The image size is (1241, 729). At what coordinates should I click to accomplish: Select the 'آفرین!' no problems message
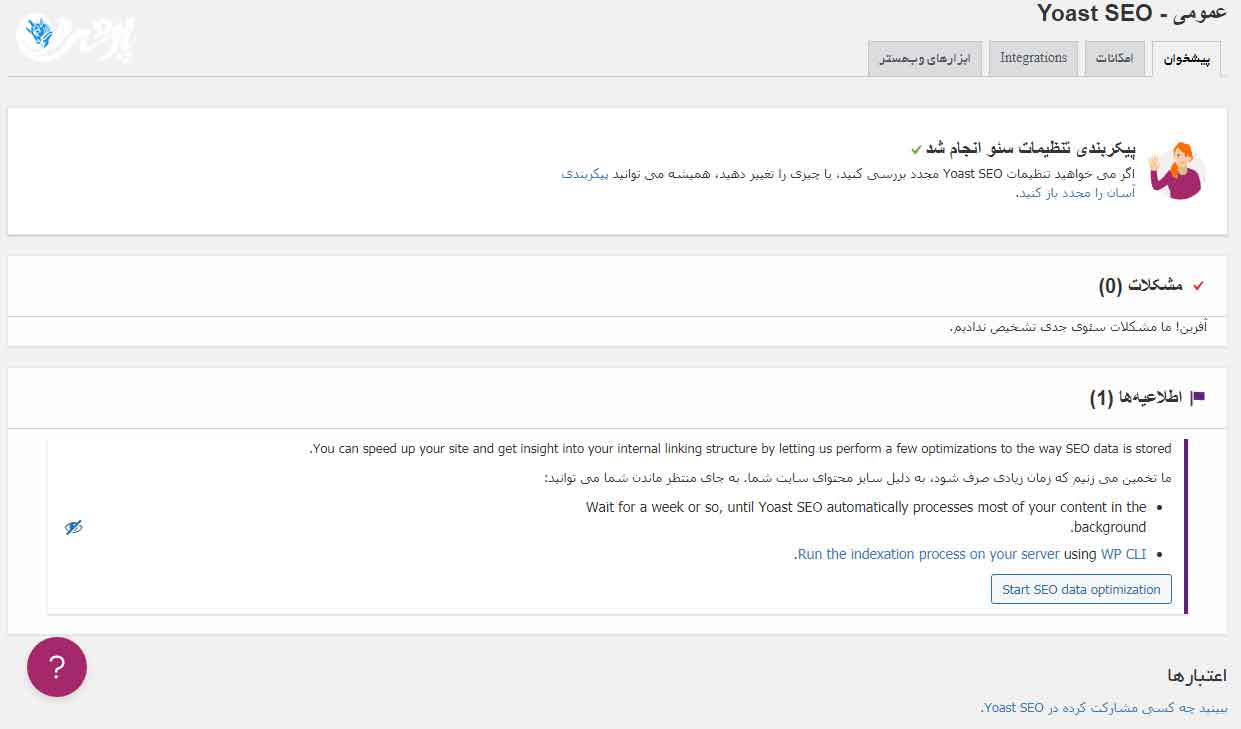pyautogui.click(x=1078, y=328)
